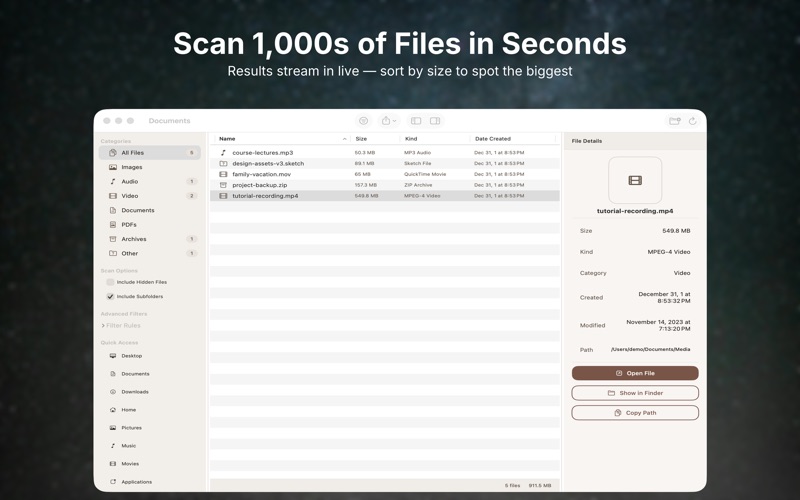Disable Include Subfolders checkbox
This screenshot has width=800, height=500.
tap(110, 296)
